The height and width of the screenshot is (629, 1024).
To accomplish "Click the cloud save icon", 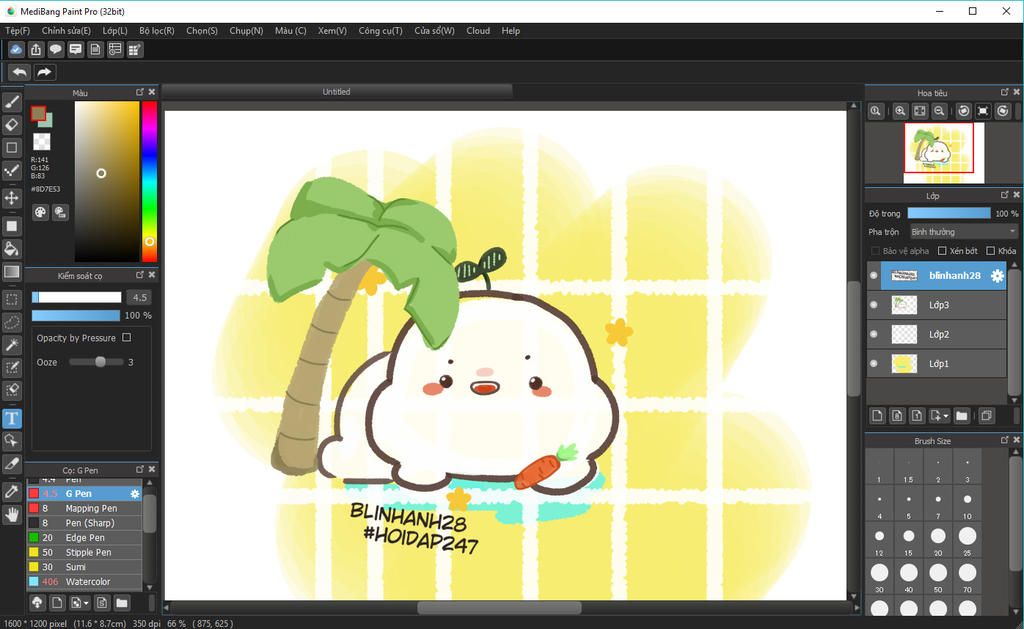I will (16, 50).
